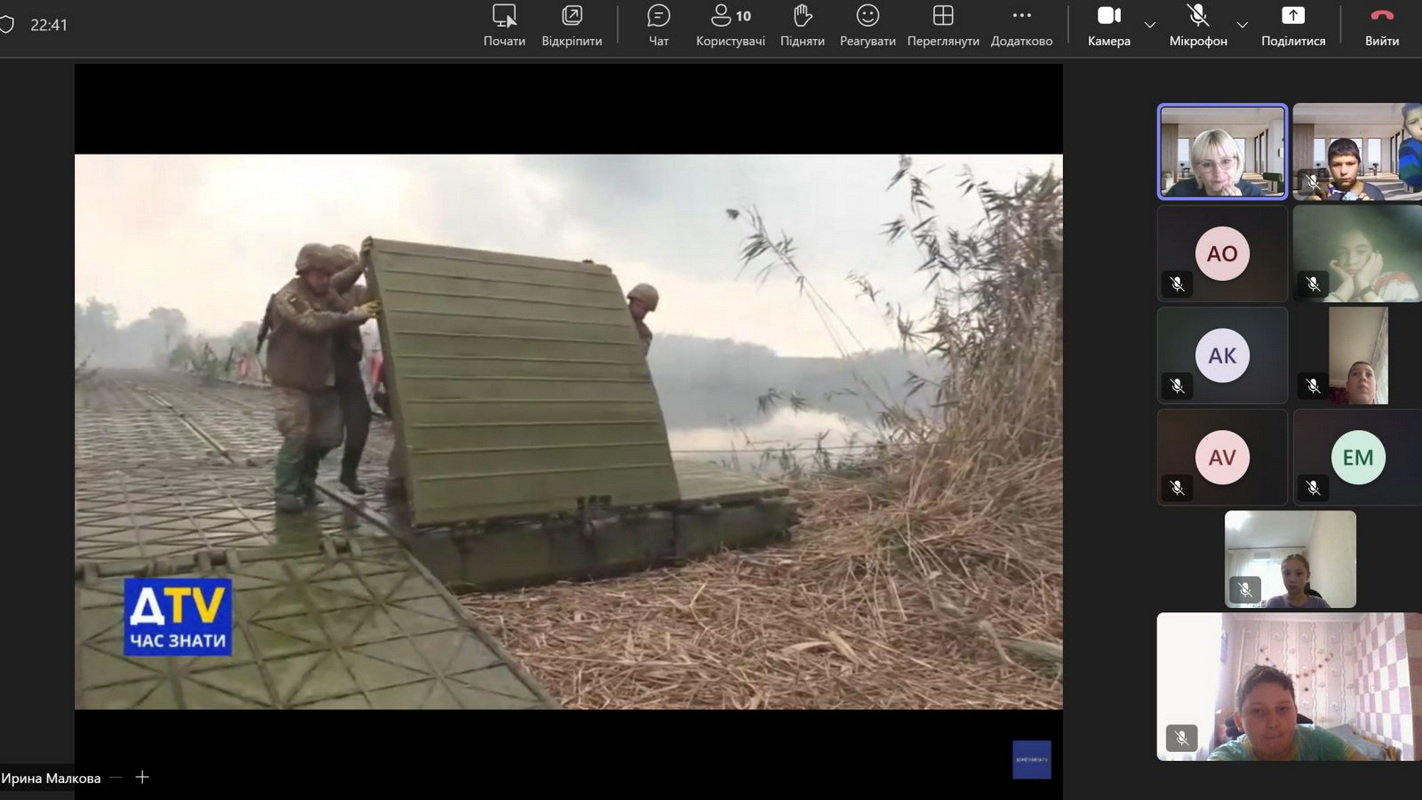Click the Відкріпити pop-out icon
The width and height of the screenshot is (1422, 800).
[571, 26]
